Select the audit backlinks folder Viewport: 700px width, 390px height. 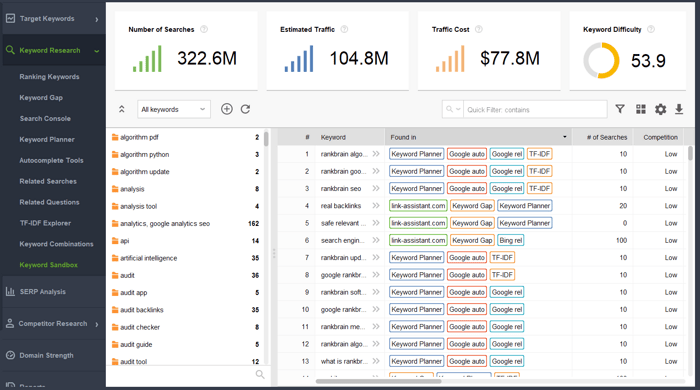185,310
